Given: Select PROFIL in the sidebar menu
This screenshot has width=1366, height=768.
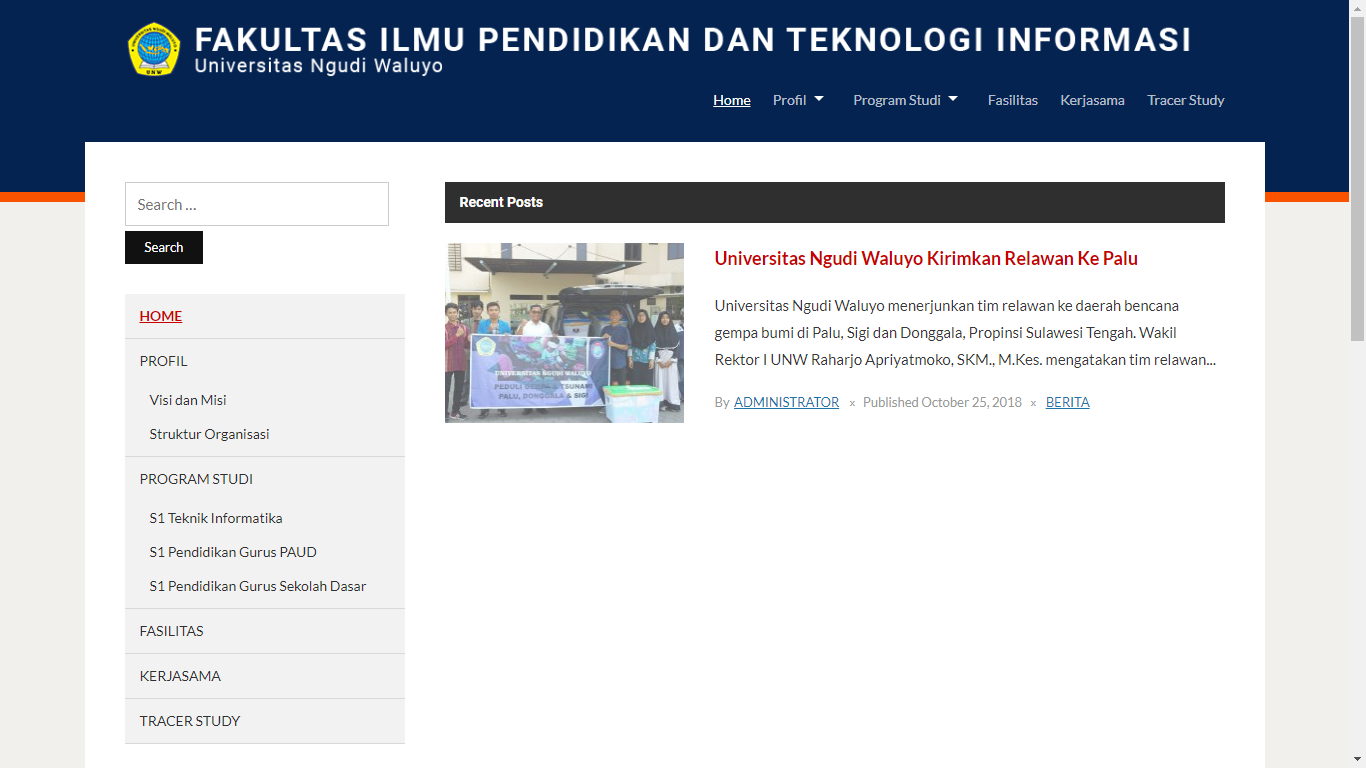Looking at the screenshot, I should coord(164,361).
